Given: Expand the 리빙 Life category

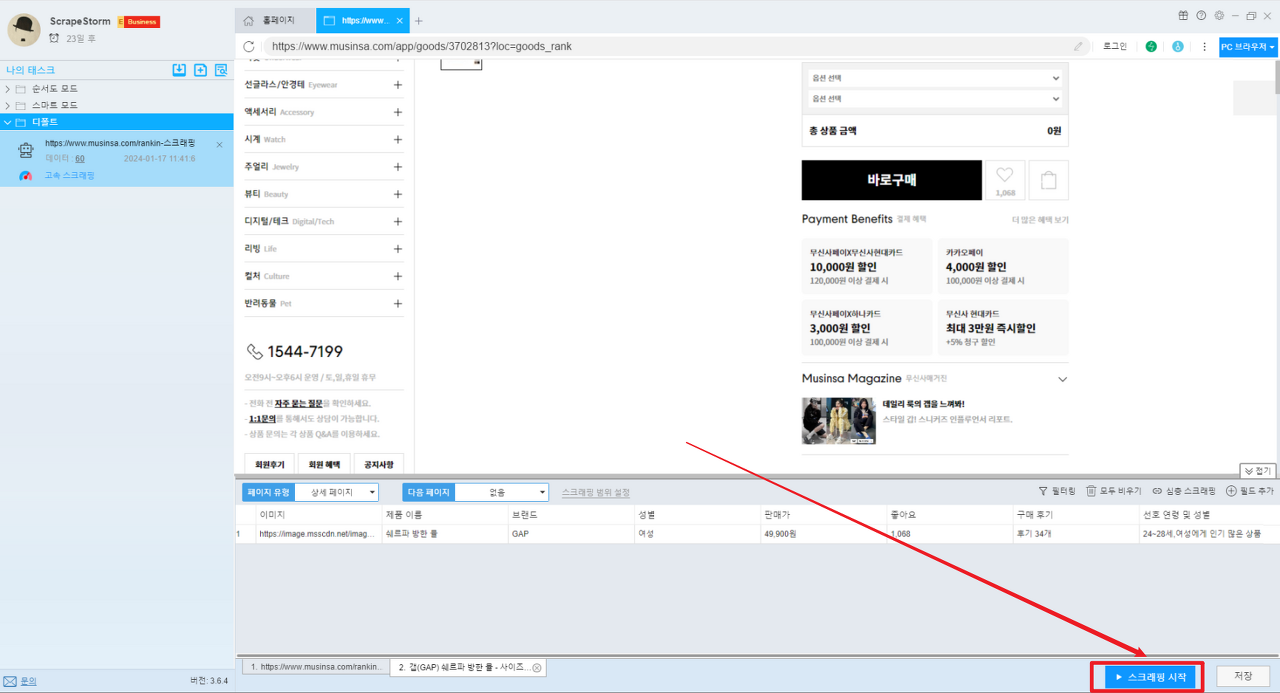Looking at the screenshot, I should tap(398, 248).
